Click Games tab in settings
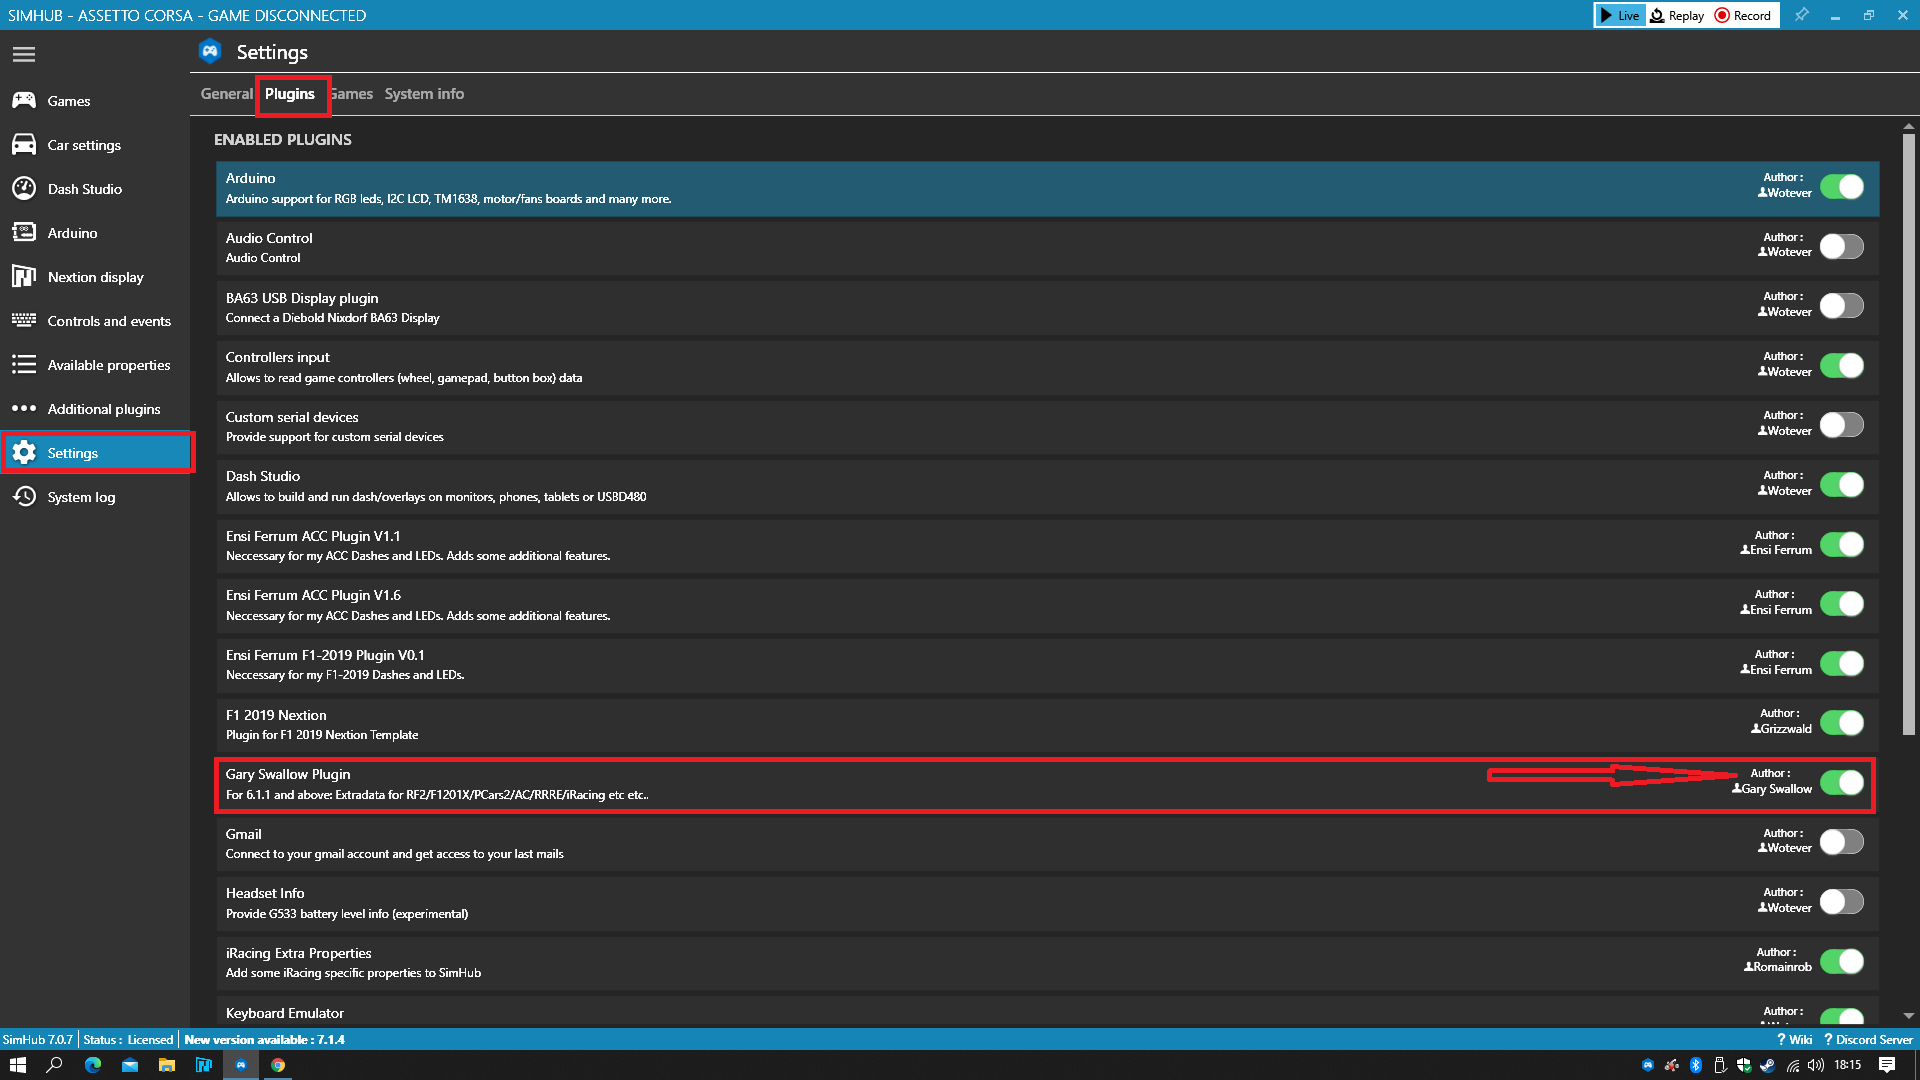Image resolution: width=1920 pixels, height=1080 pixels. [x=348, y=92]
